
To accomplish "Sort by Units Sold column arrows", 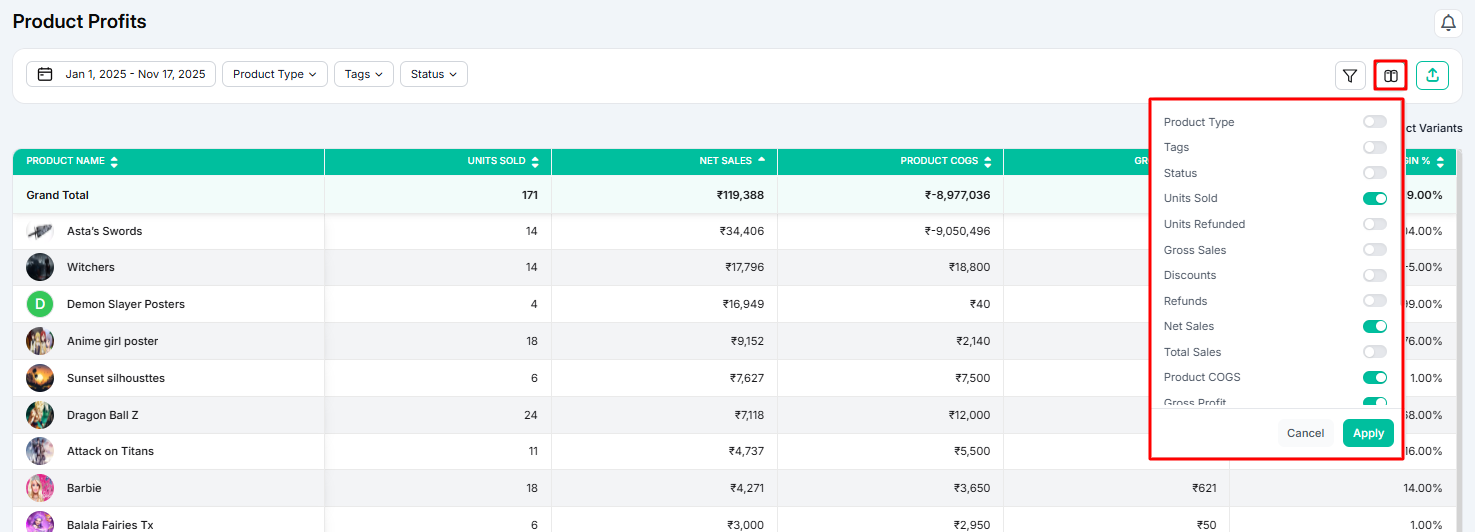I will click(x=535, y=162).
